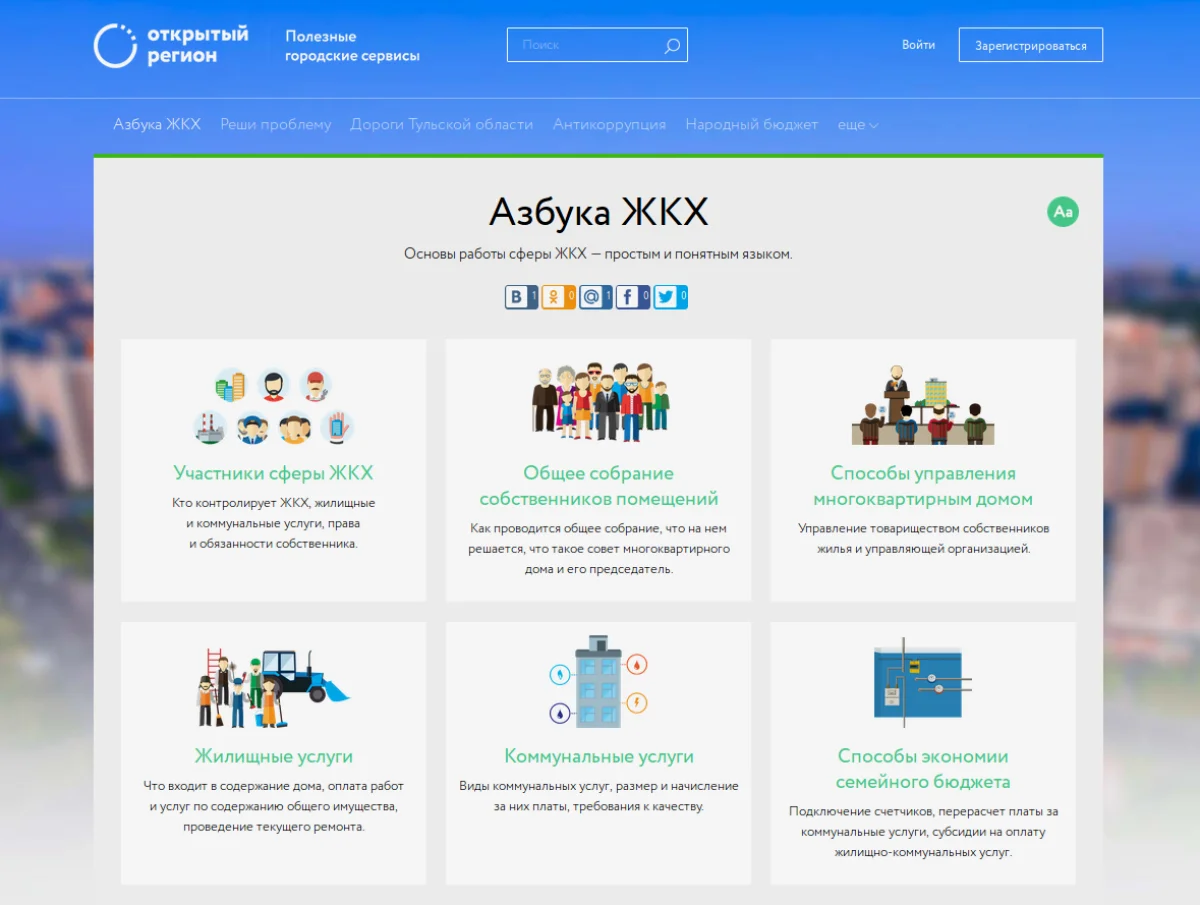Viewport: 1200px width, 905px height.
Task: Toggle the green Aa font size button
Action: pos(1062,212)
